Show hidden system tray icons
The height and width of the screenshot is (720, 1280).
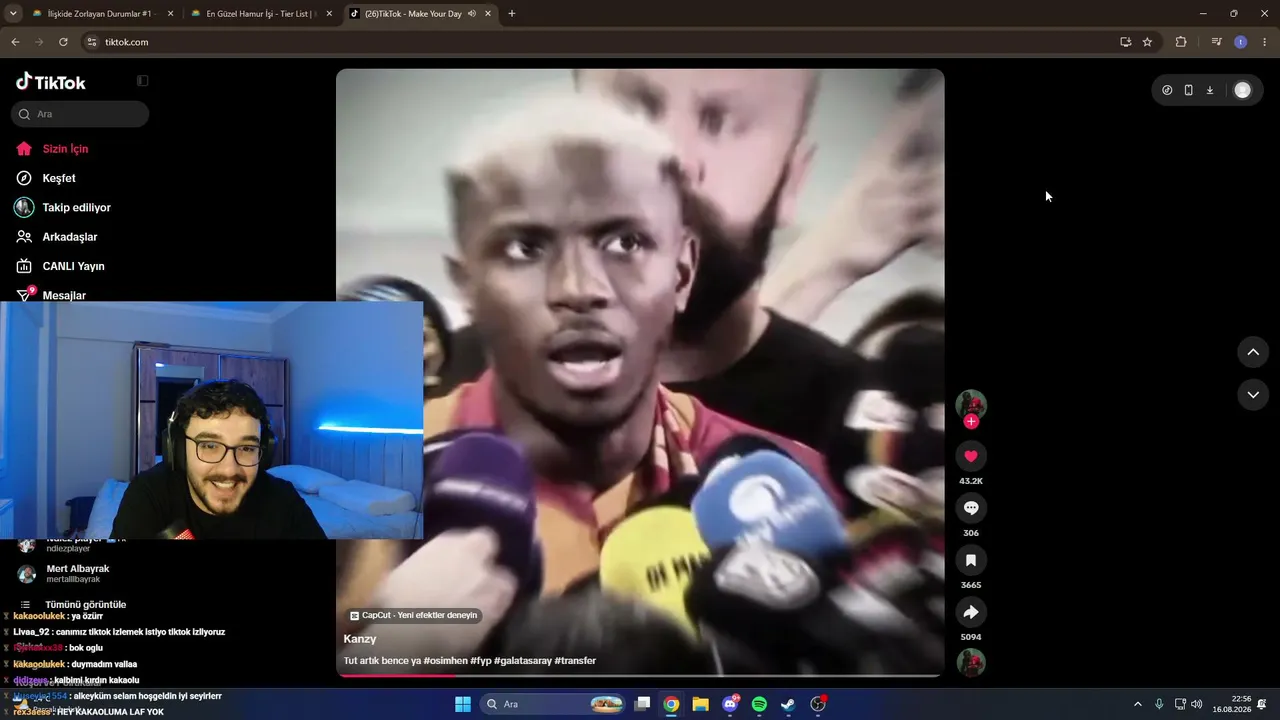tap(1137, 704)
